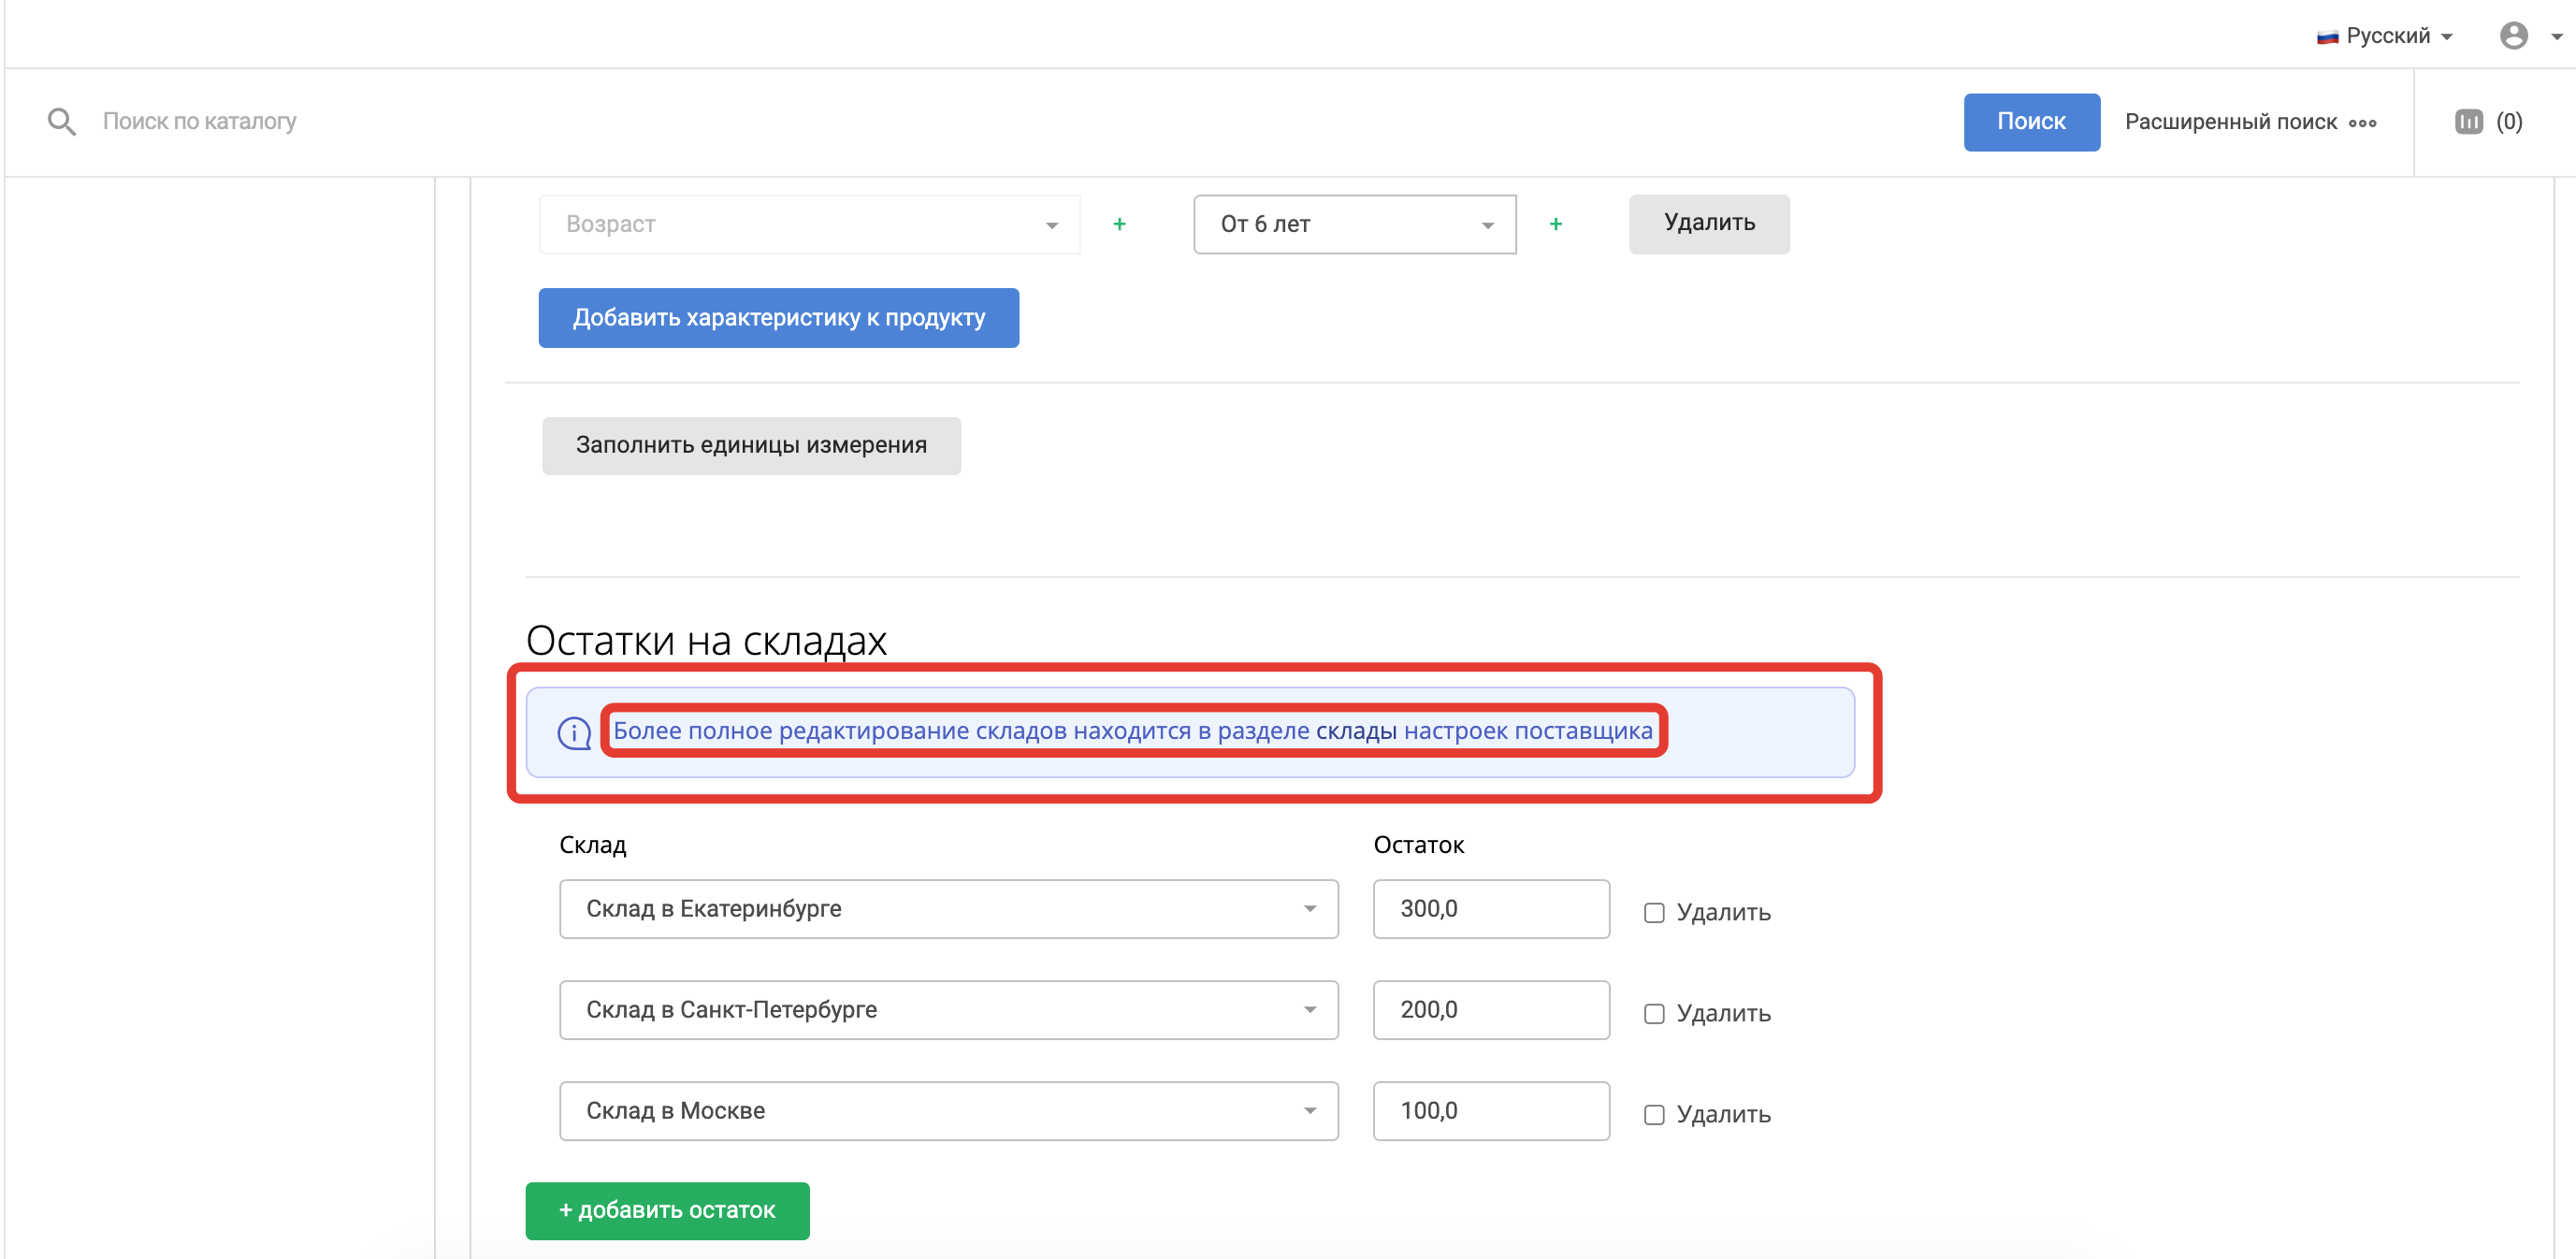
Task: Open the Склад в Екатеринбурге dropdown
Action: tap(948, 908)
